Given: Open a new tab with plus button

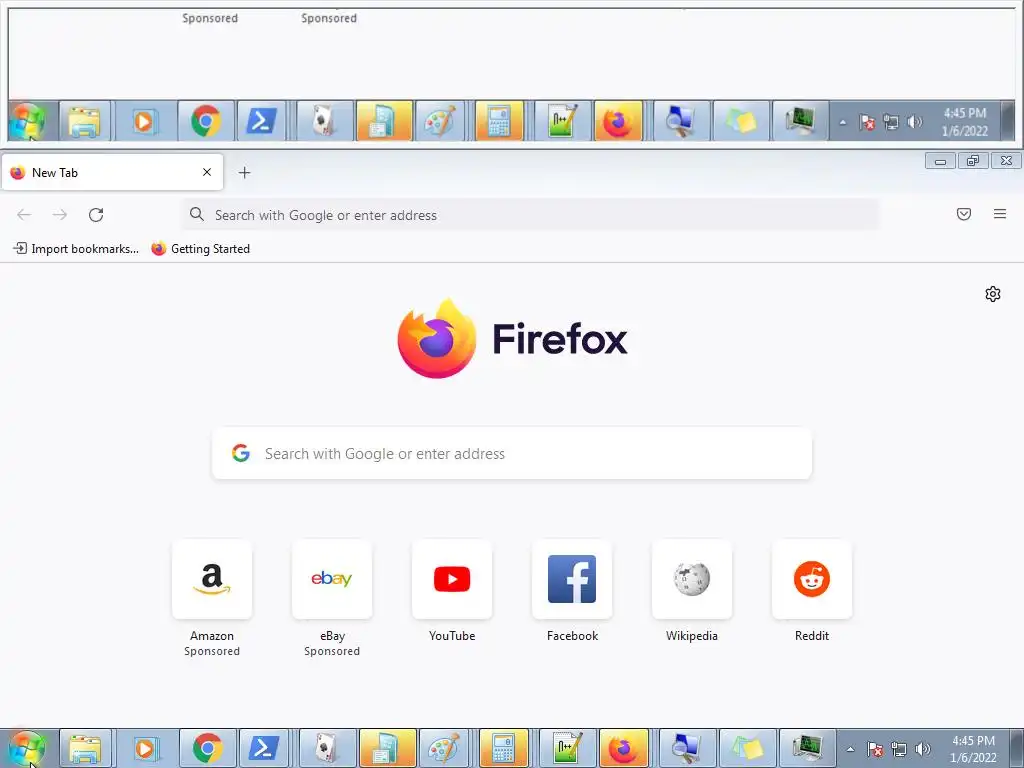Looking at the screenshot, I should point(244,172).
